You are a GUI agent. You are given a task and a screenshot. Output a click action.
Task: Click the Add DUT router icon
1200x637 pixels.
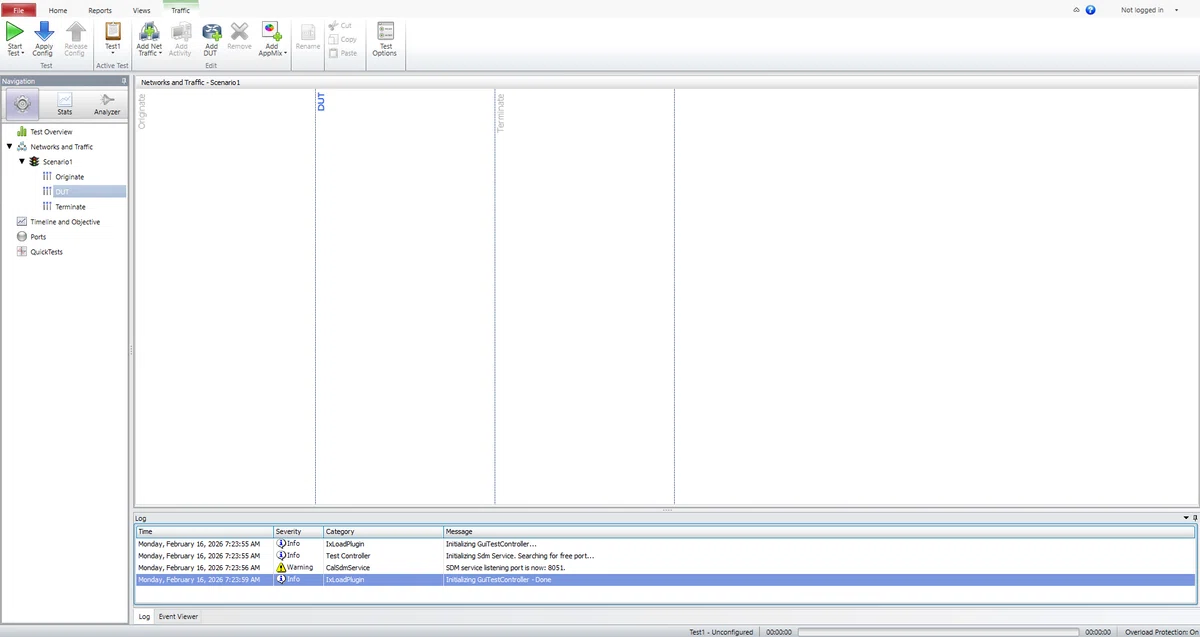coord(211,31)
